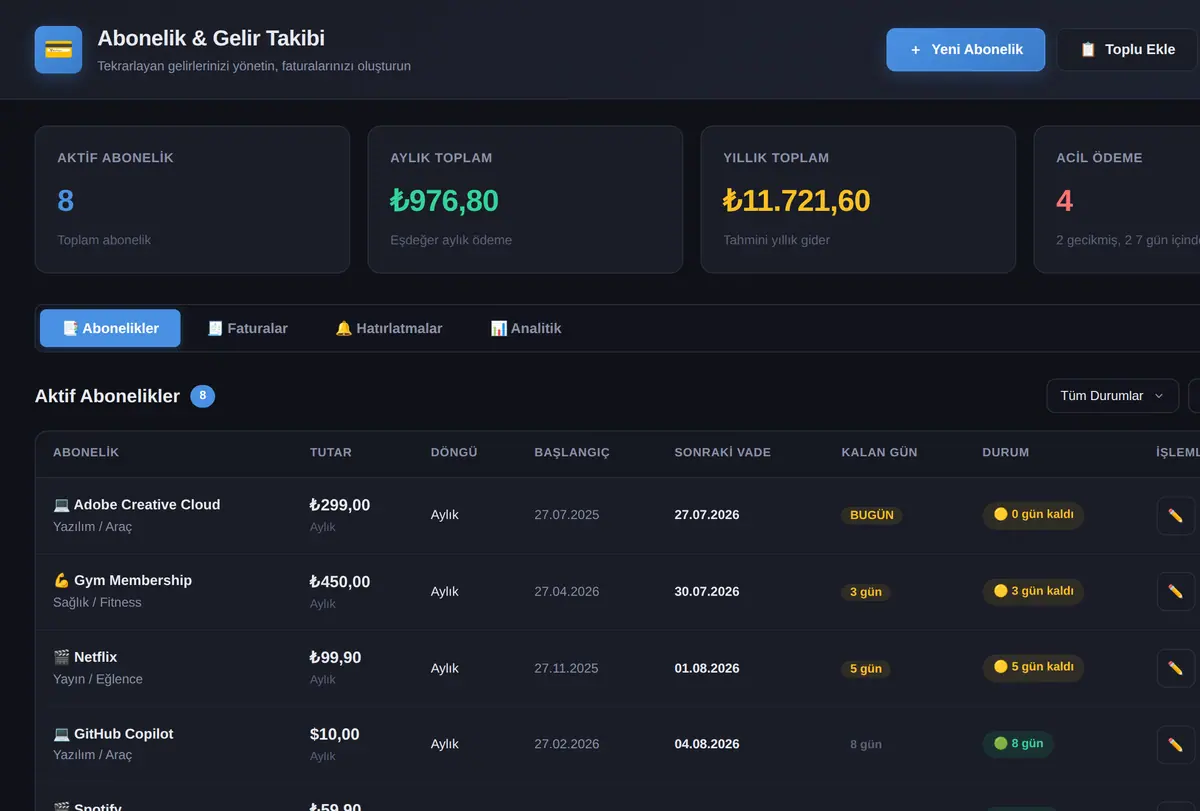
Task: Click the green '8 gün' status badge
Action: pos(1018,744)
